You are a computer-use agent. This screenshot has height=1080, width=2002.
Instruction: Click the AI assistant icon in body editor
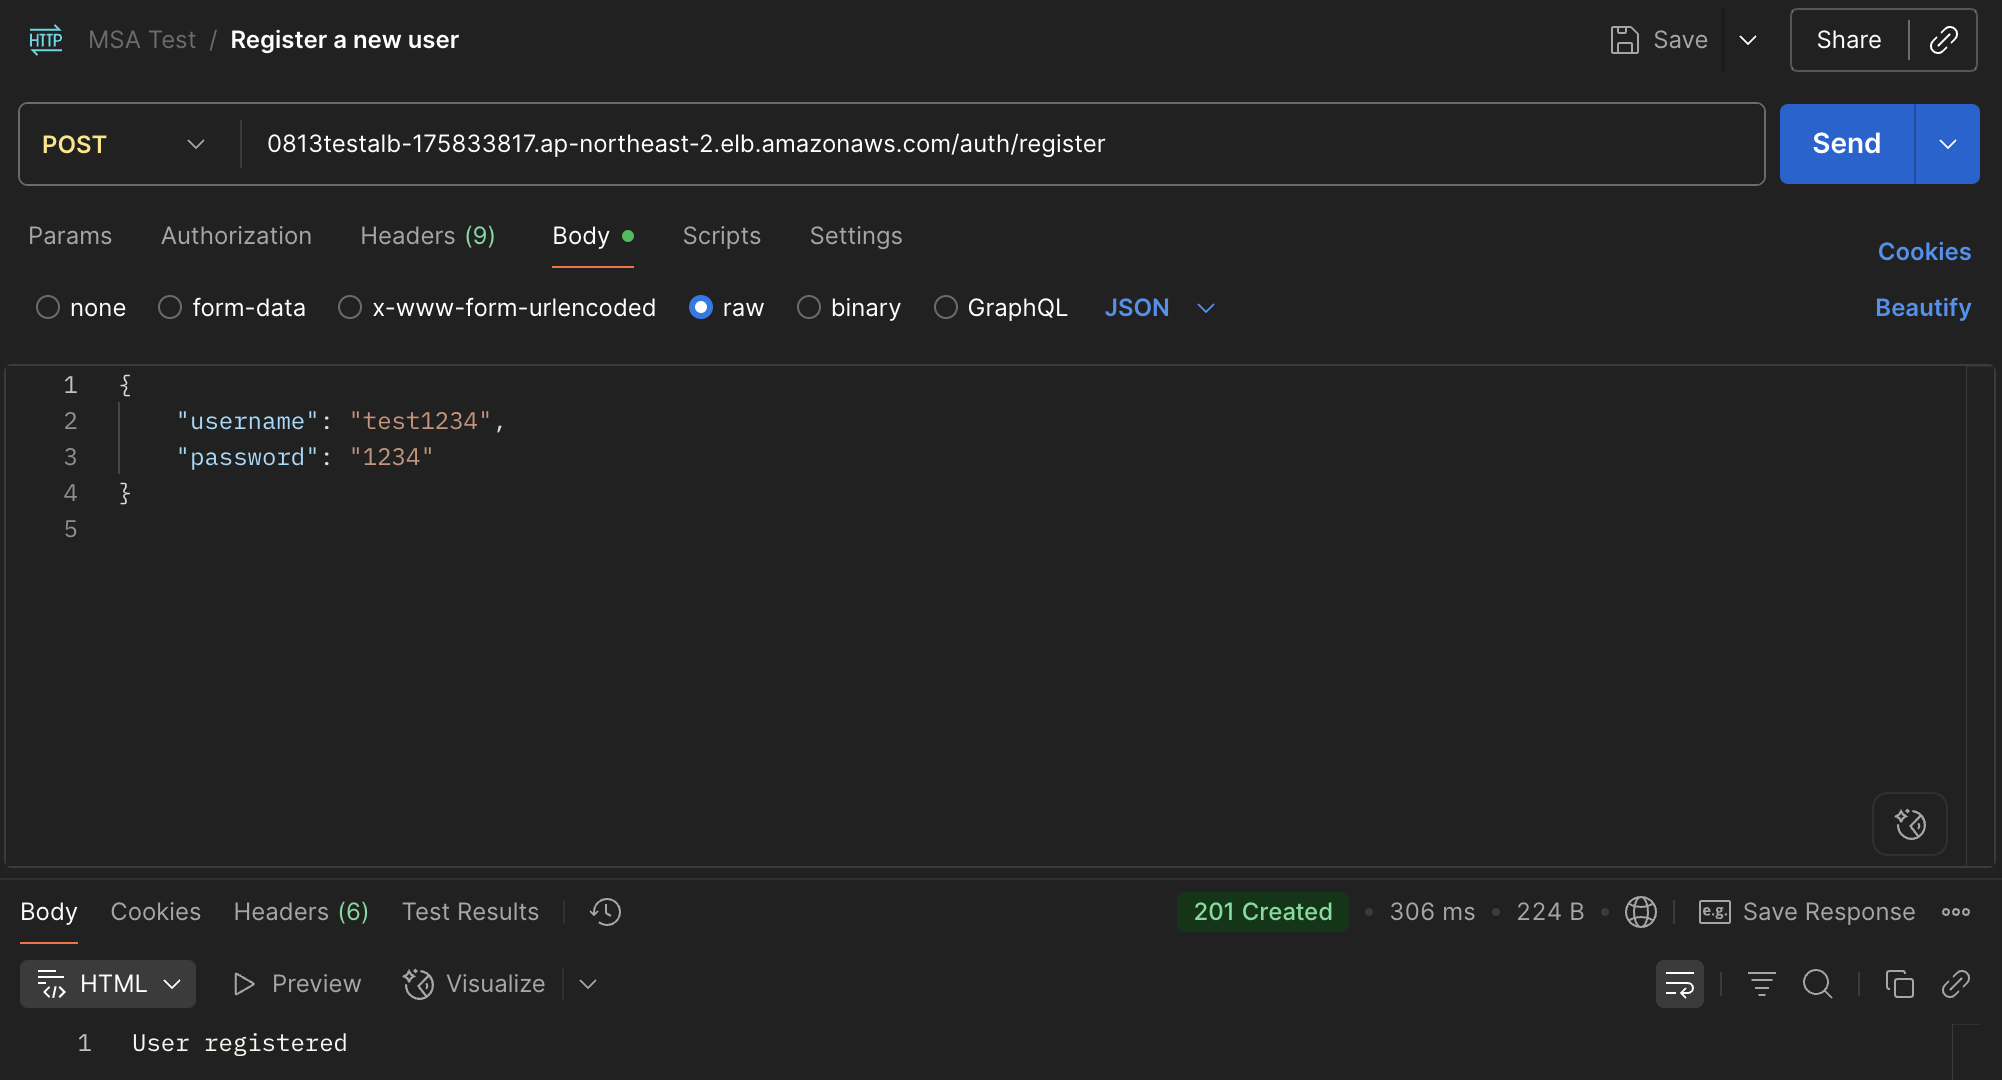[x=1910, y=824]
